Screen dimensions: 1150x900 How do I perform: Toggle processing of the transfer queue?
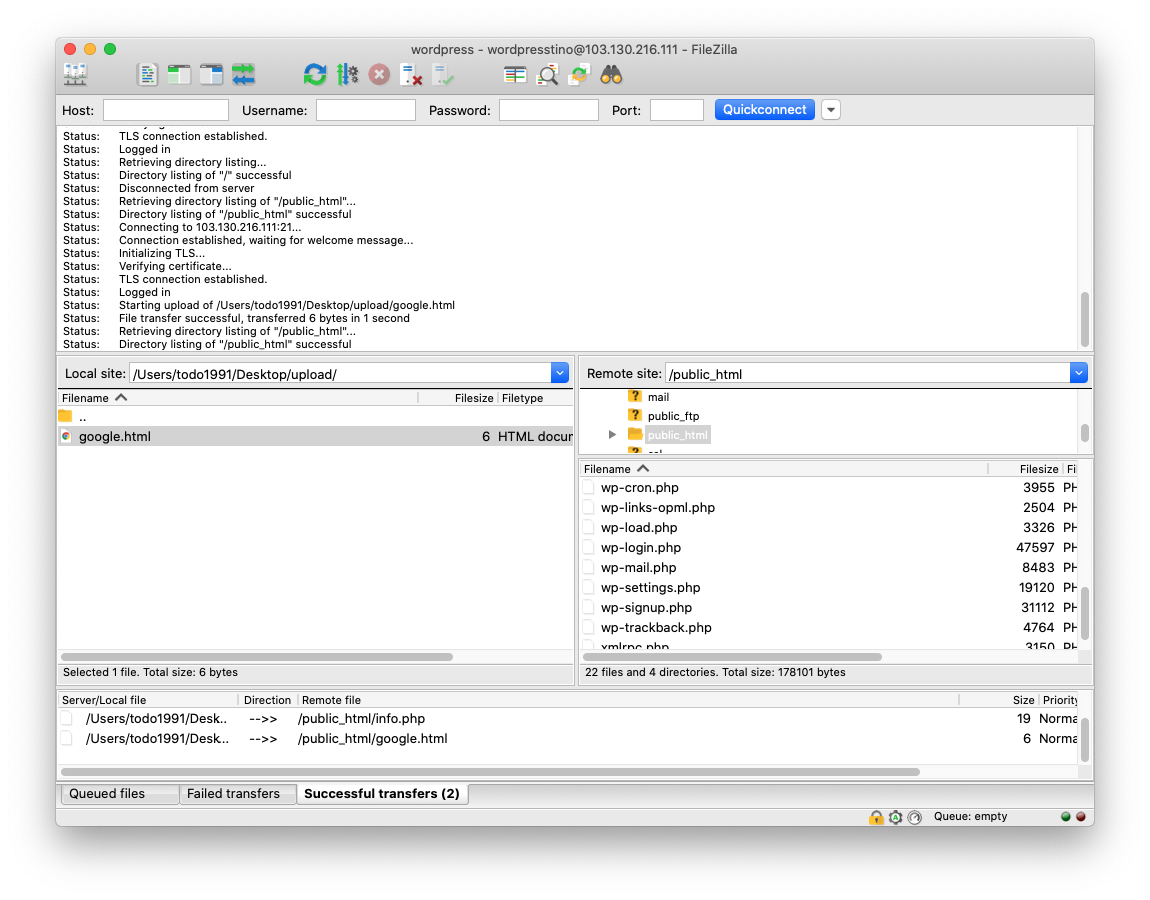click(x=347, y=75)
